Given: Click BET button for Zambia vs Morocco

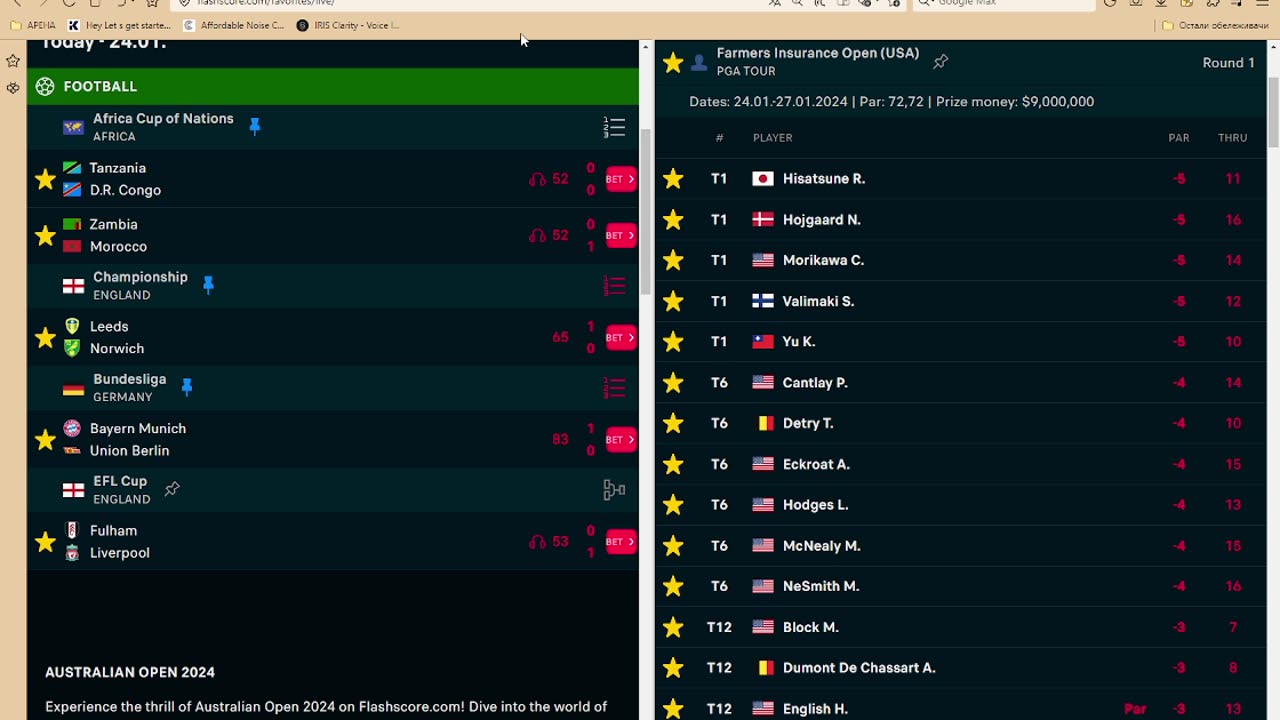Looking at the screenshot, I should pos(620,235).
